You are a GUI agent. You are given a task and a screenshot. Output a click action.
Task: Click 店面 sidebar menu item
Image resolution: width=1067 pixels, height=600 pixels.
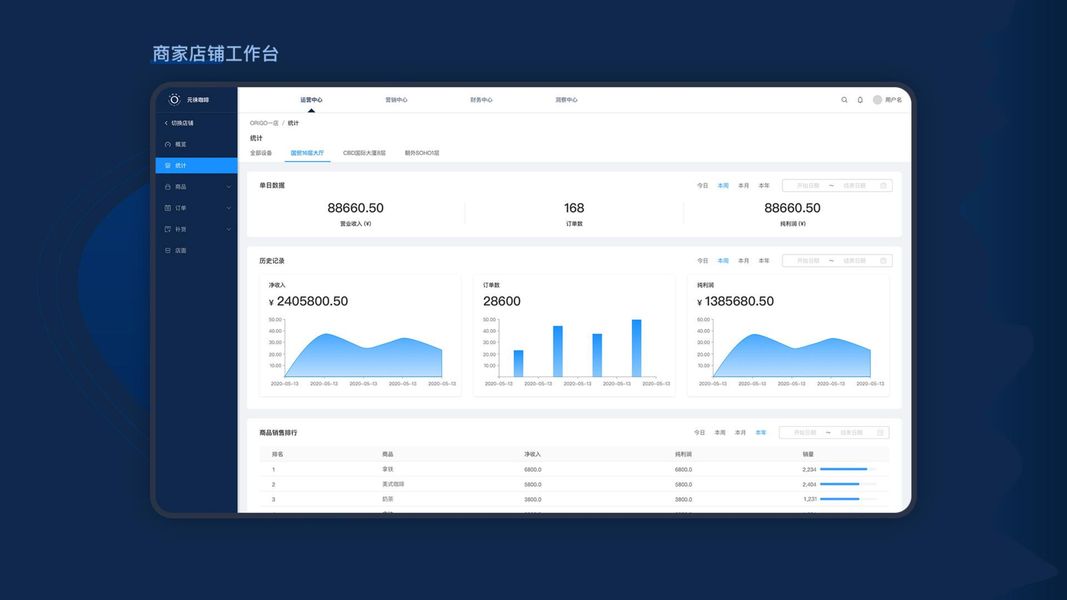coord(196,250)
